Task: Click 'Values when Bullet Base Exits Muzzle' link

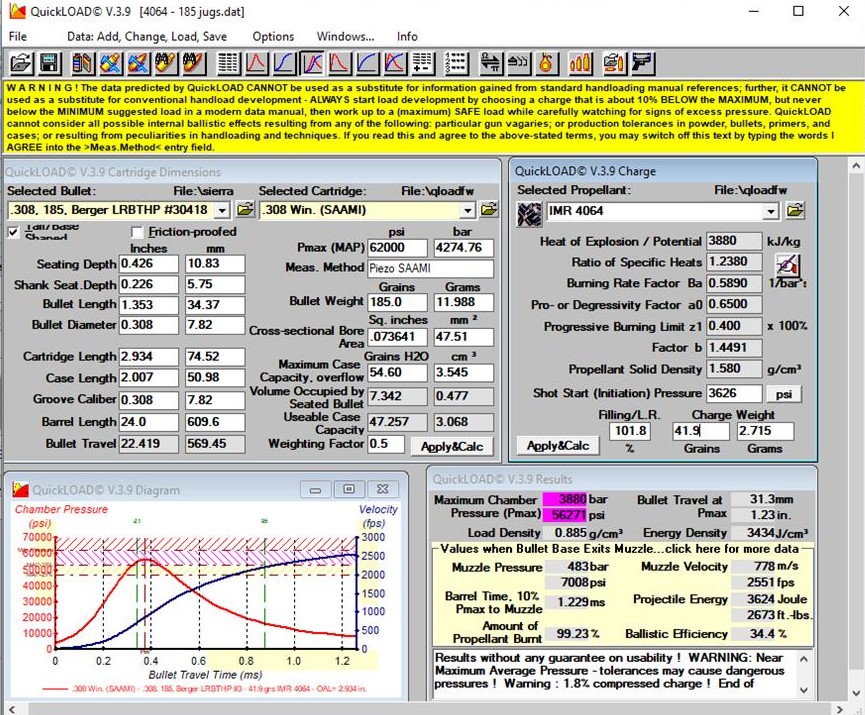Action: 620,549
